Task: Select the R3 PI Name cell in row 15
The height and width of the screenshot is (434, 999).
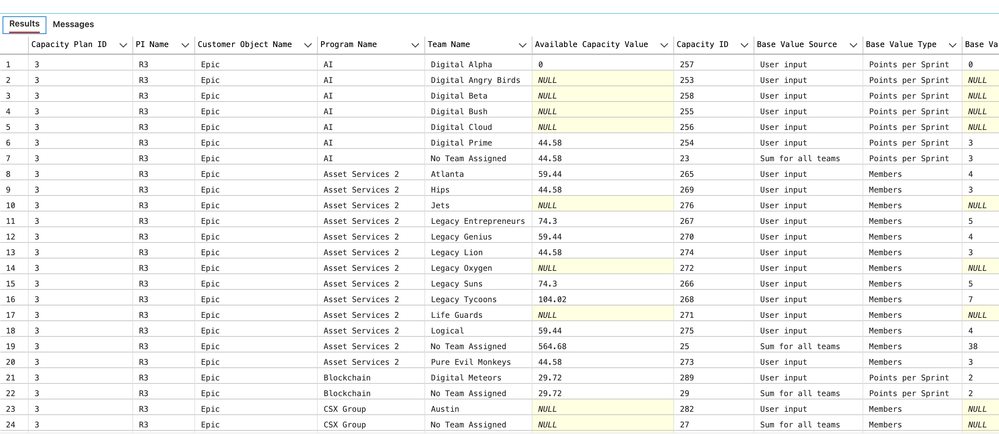Action: (164, 284)
